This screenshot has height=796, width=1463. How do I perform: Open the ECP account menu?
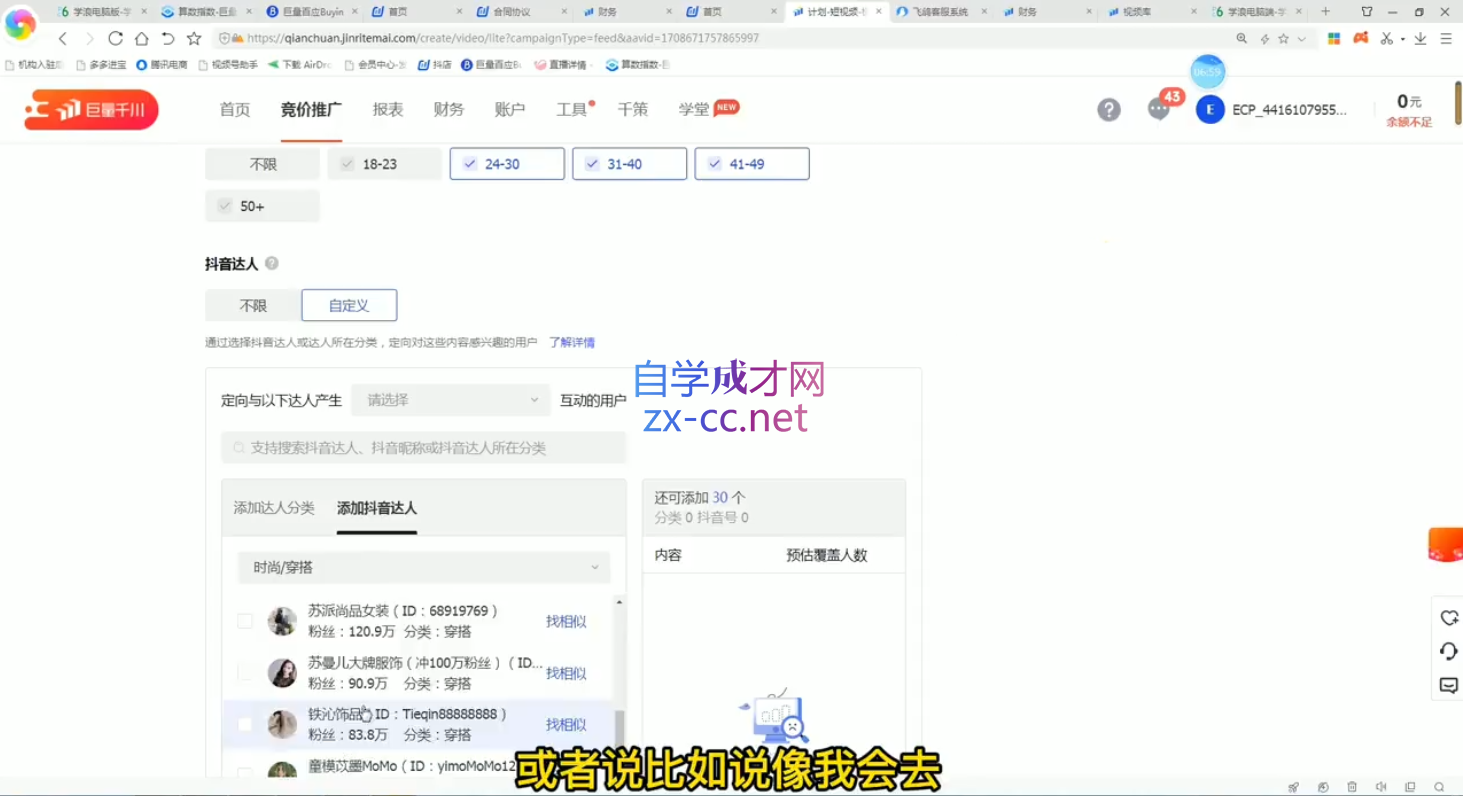coord(1271,110)
